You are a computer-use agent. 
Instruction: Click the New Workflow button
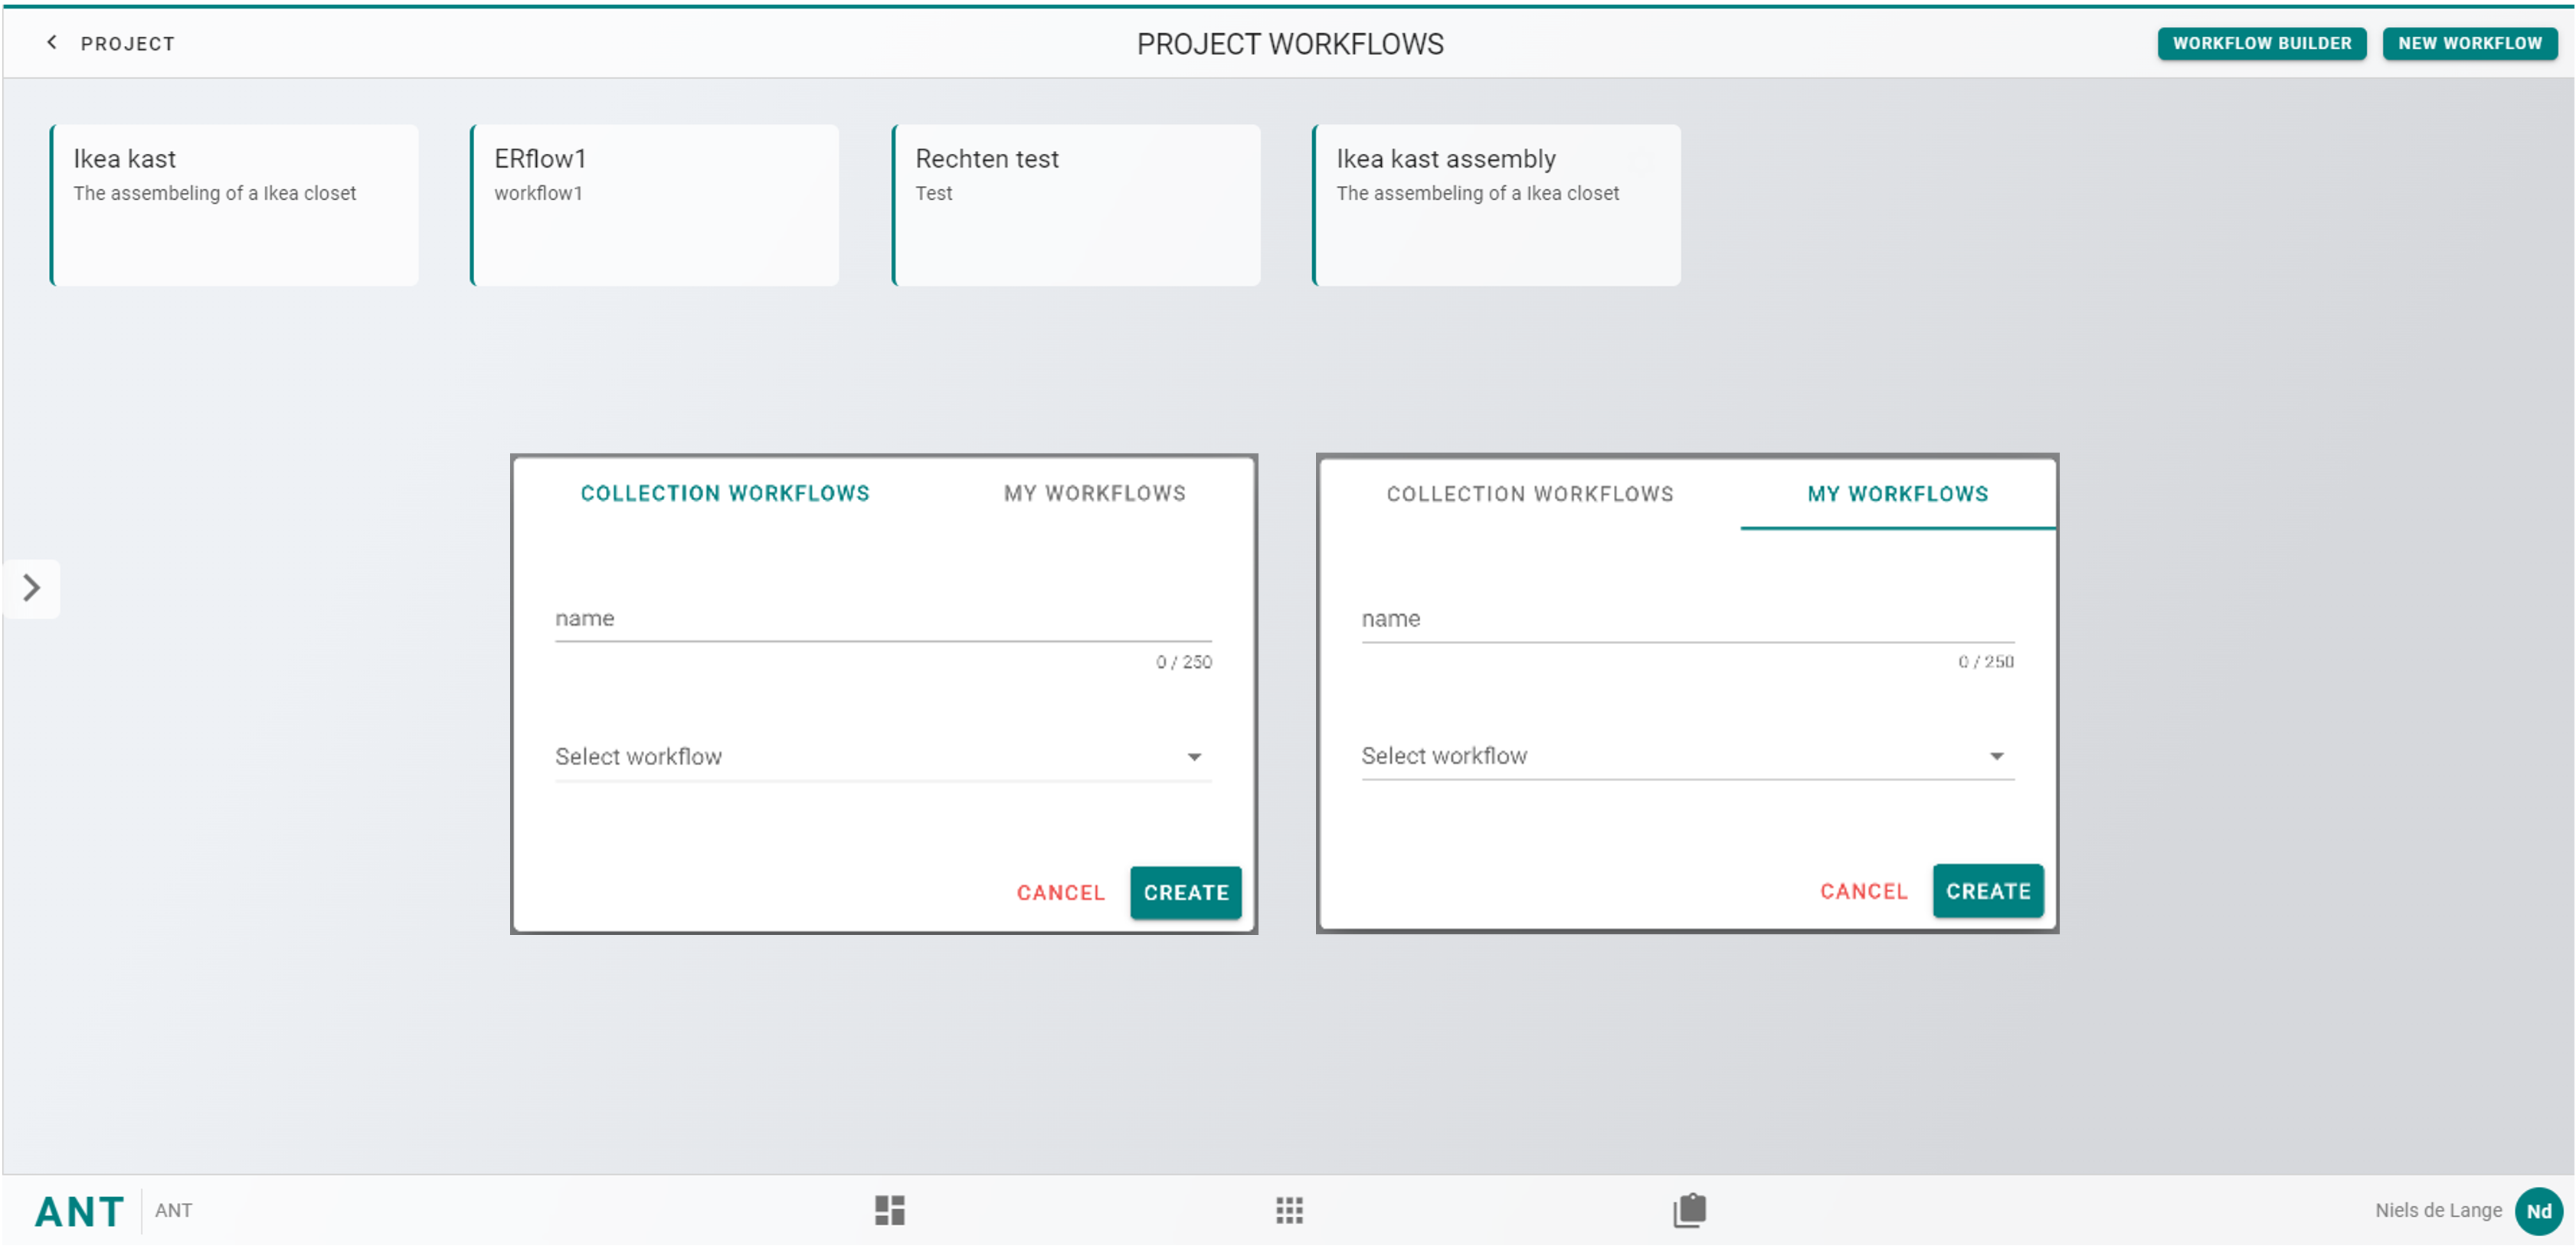[2469, 43]
